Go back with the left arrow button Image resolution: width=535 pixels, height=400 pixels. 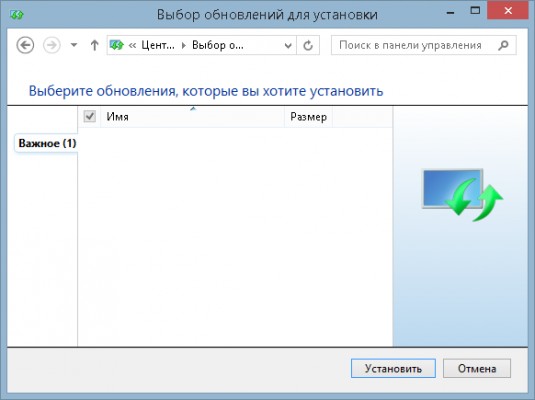point(25,45)
